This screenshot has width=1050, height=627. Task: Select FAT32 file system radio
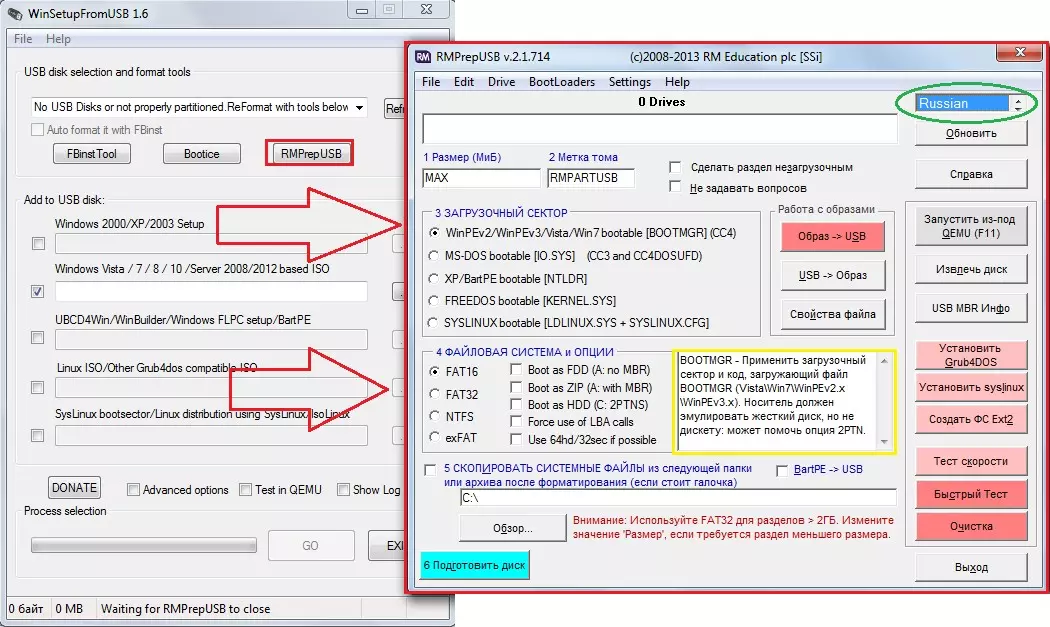click(x=435, y=394)
